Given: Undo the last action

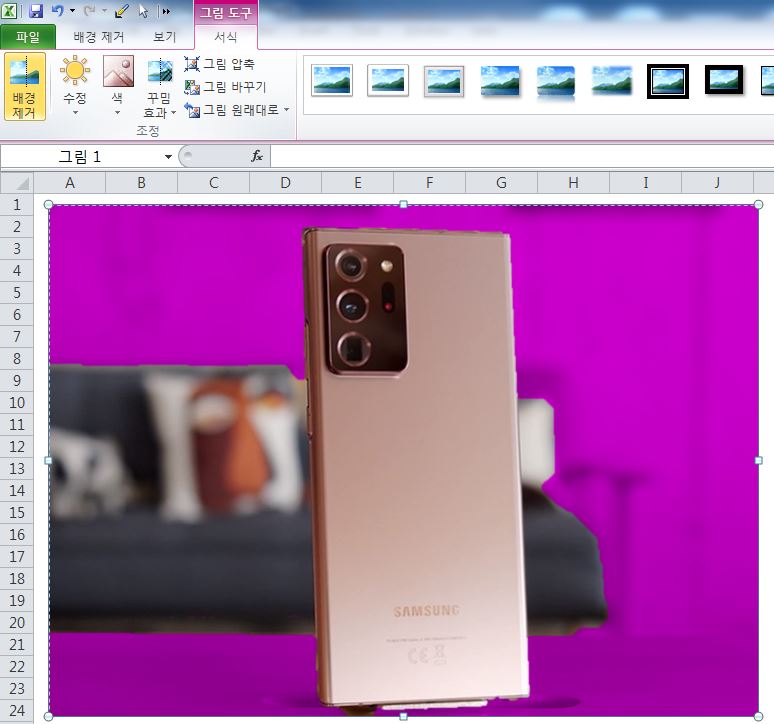Looking at the screenshot, I should pyautogui.click(x=58, y=11).
